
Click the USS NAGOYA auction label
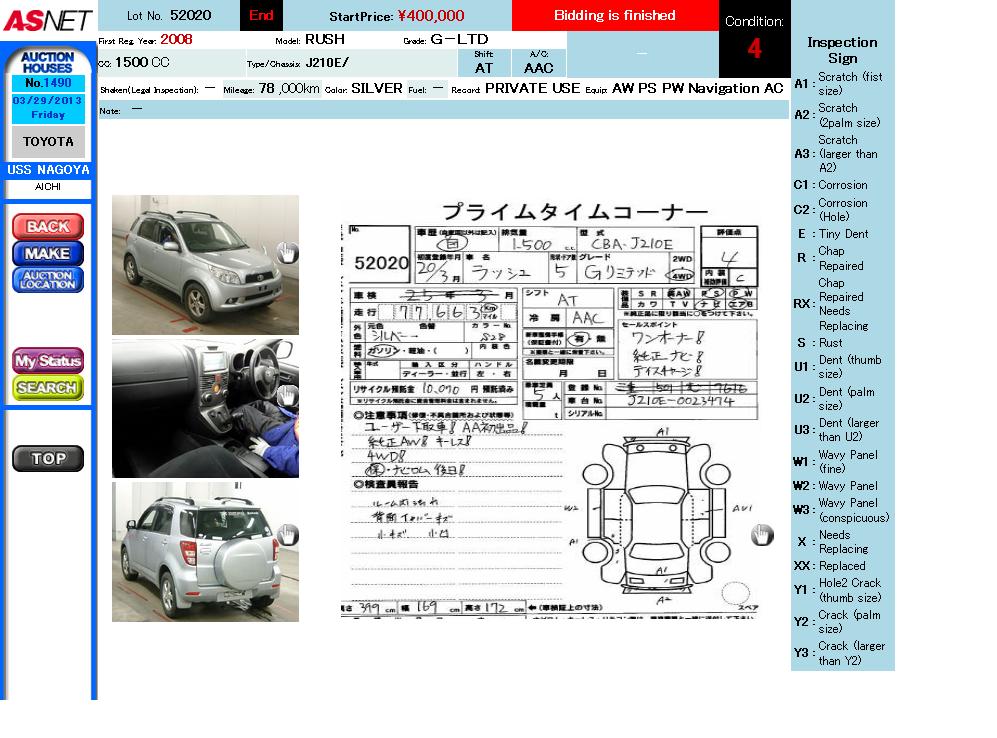pos(48,170)
